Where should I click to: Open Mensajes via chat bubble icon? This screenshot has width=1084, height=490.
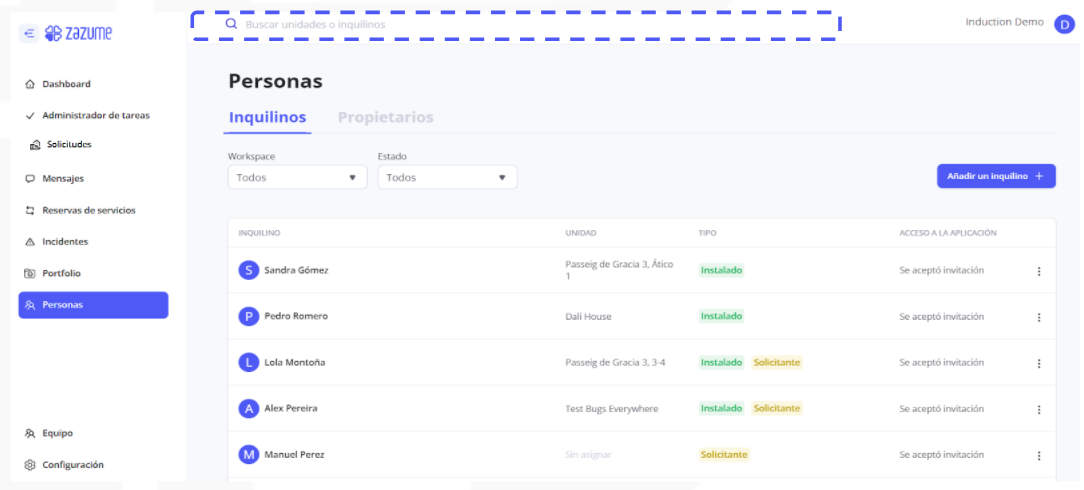pyautogui.click(x=30, y=179)
